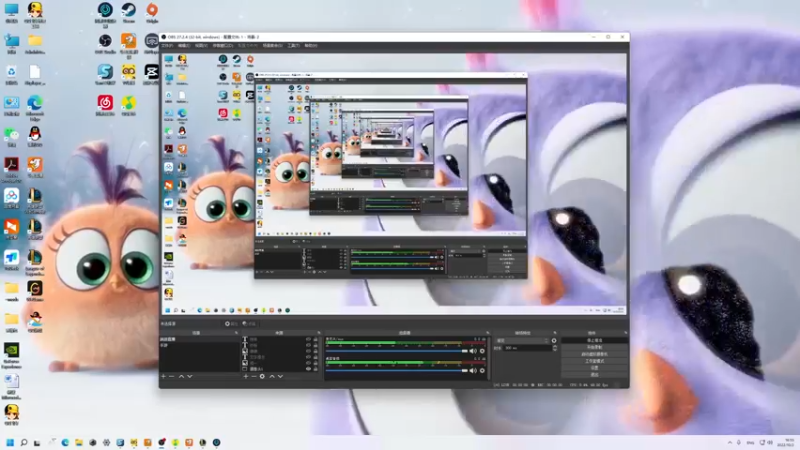Image resolution: width=800 pixels, height=450 pixels.
Task: Undock the Sources panel with its header icon
Action: (319, 333)
